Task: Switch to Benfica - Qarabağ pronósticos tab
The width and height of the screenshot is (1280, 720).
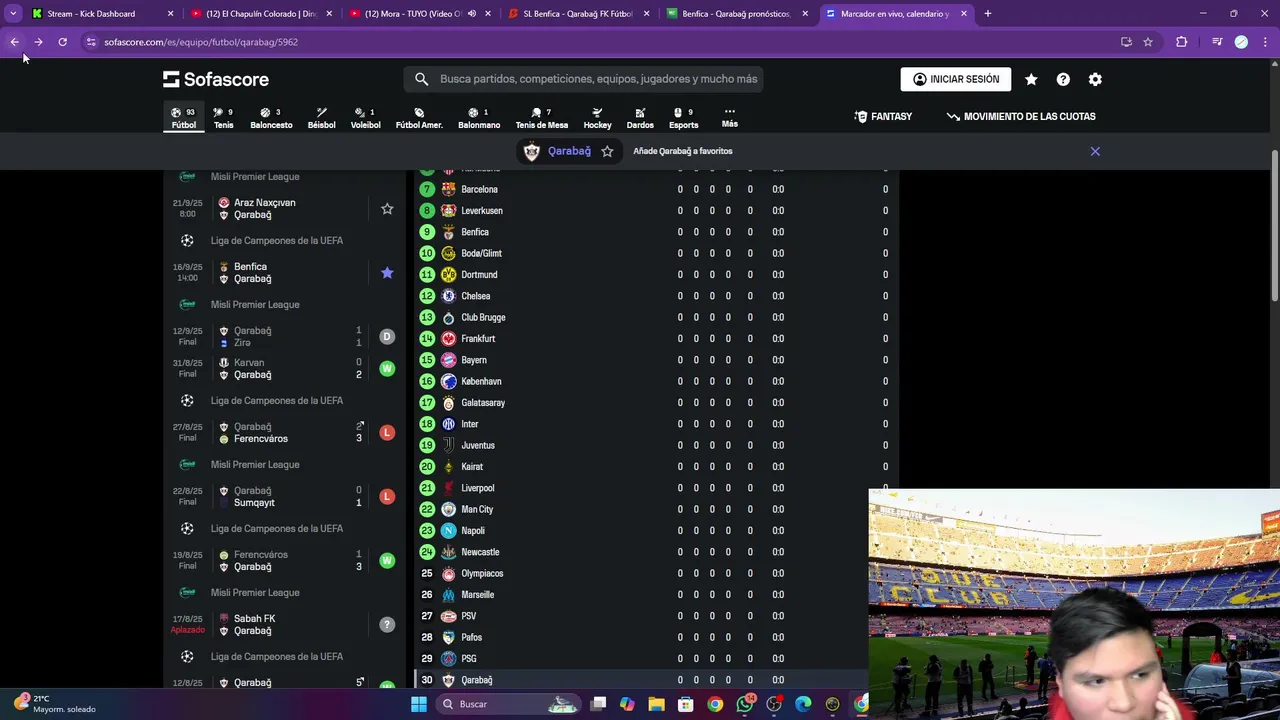Action: tap(737, 14)
